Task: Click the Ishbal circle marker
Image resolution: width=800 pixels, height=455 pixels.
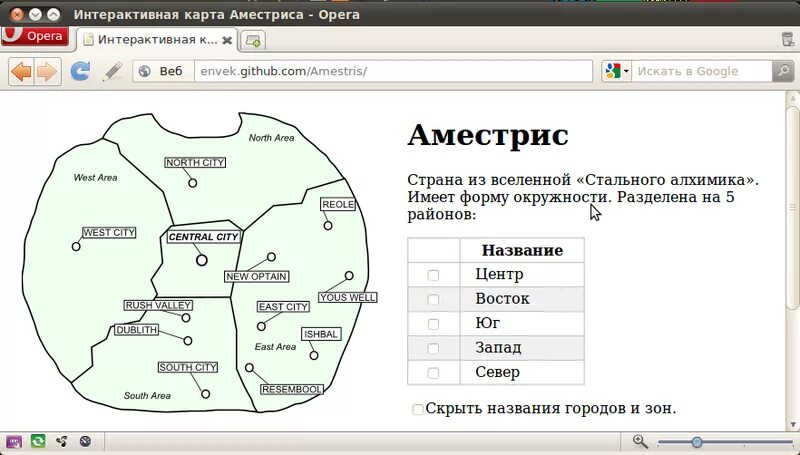Action: (x=314, y=356)
